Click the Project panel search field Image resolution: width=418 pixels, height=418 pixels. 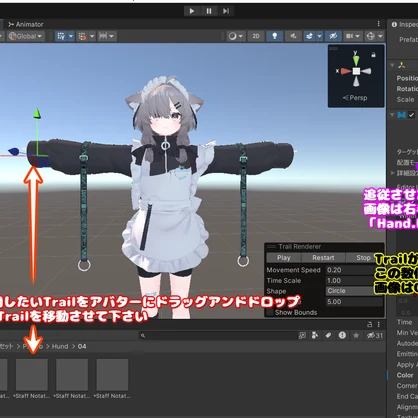pos(218,335)
